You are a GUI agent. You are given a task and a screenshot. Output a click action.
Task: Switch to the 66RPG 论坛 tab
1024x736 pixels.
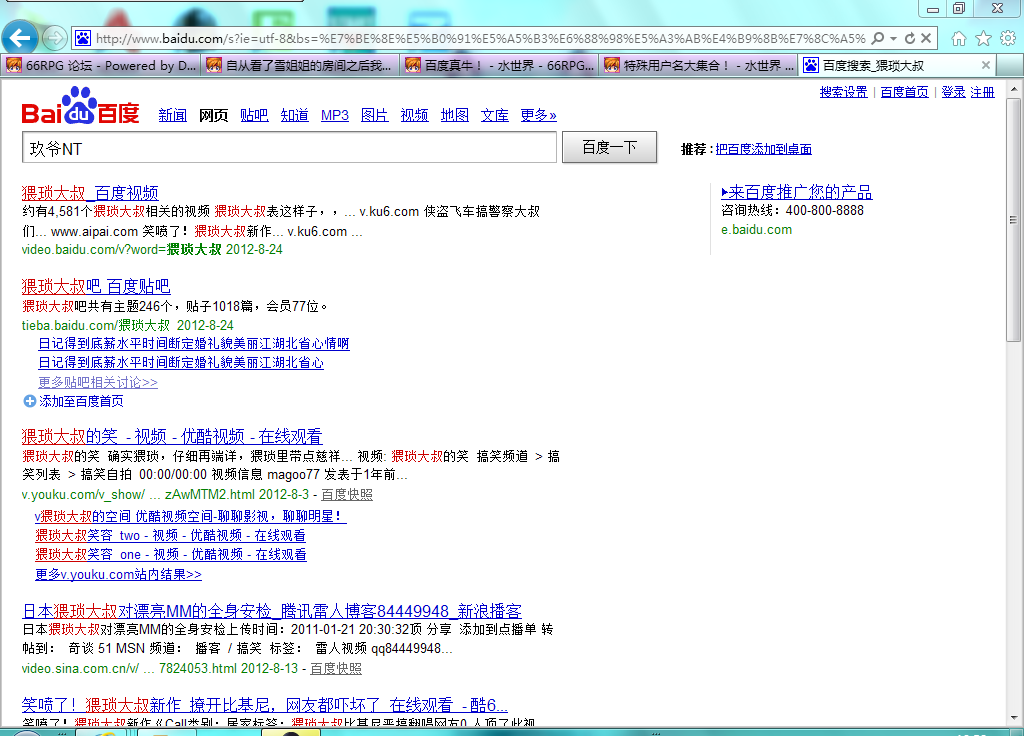(x=101, y=65)
